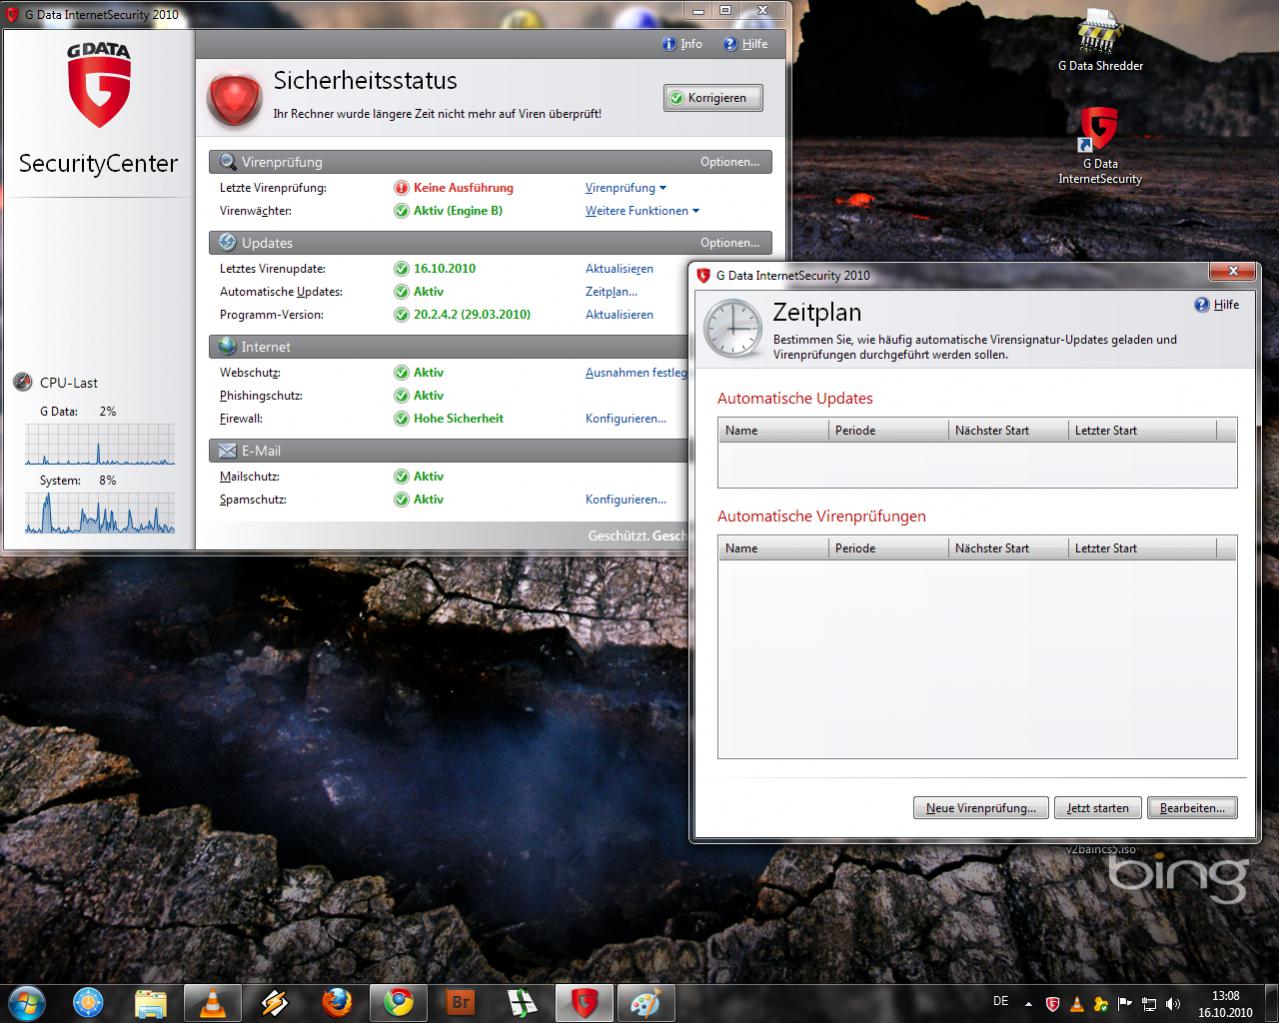Sort Automatische Updates by Nächster Start column
This screenshot has width=1279, height=1023.
1008,431
